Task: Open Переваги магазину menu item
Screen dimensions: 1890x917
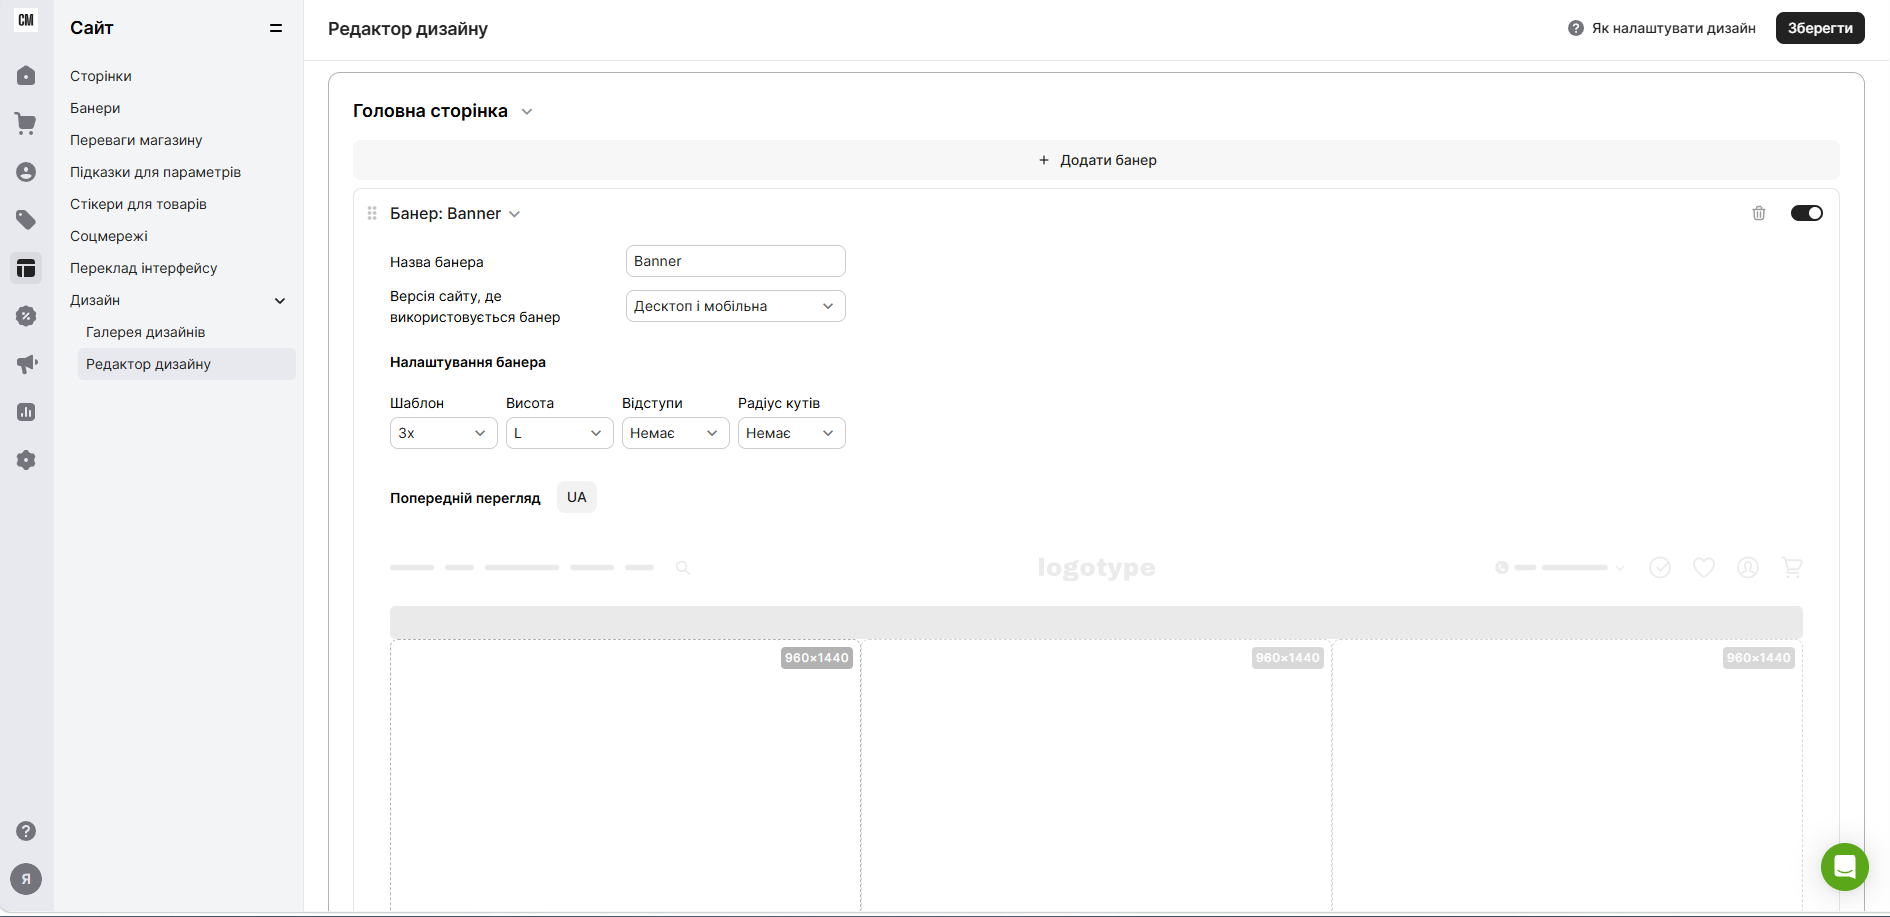Action: click(x=136, y=140)
